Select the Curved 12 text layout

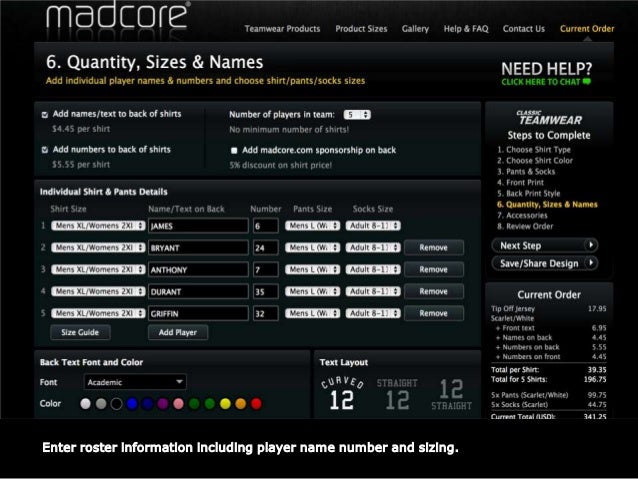[x=342, y=393]
